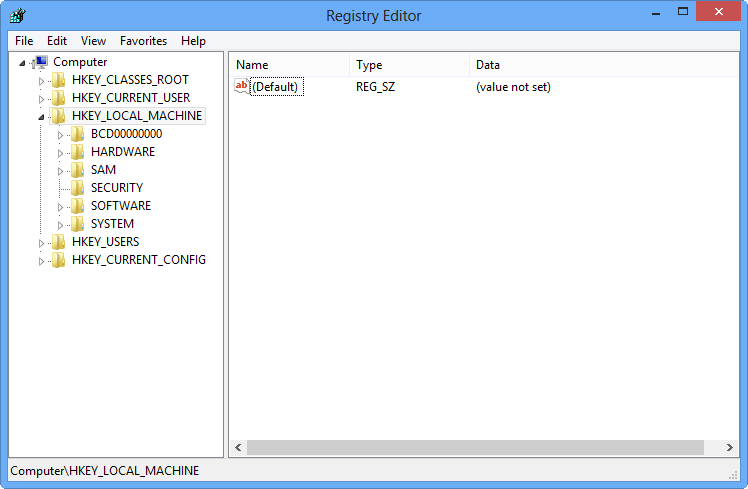
Task: Click the window resize grip in status bar
Action: (733, 475)
